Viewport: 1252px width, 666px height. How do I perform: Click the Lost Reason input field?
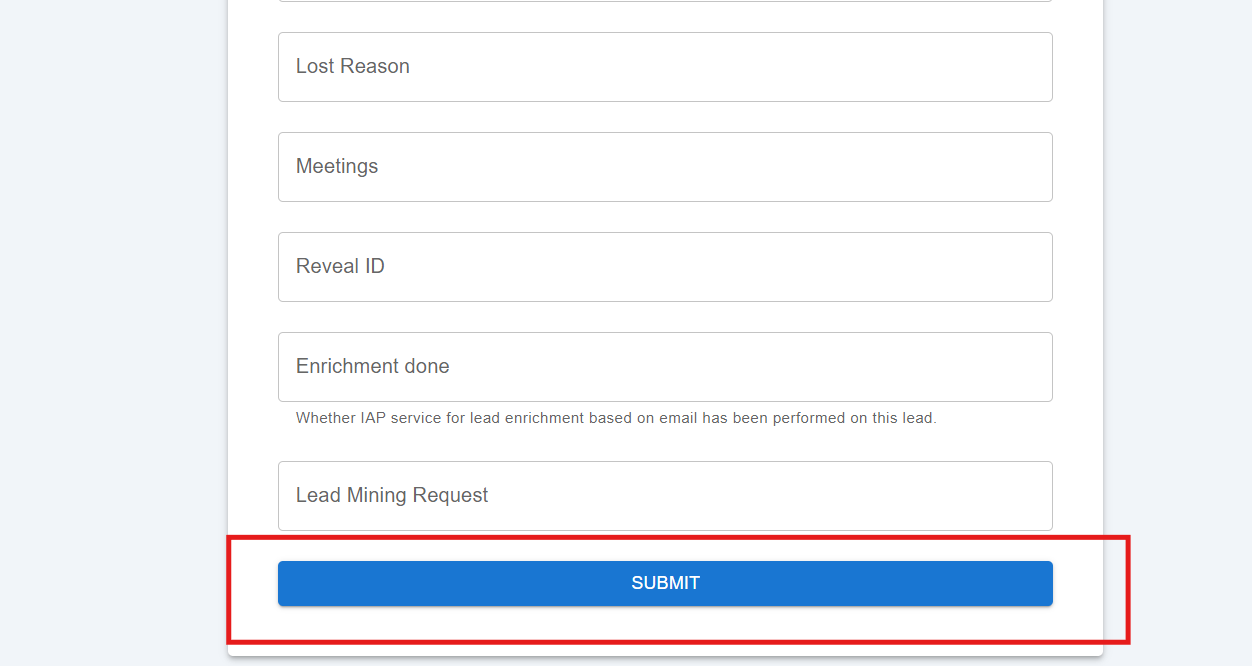coord(665,67)
